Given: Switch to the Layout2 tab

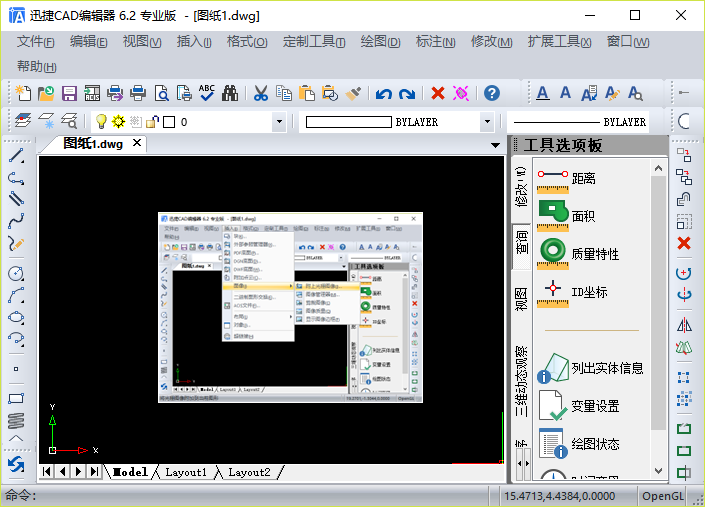Looking at the screenshot, I should pos(249,472).
